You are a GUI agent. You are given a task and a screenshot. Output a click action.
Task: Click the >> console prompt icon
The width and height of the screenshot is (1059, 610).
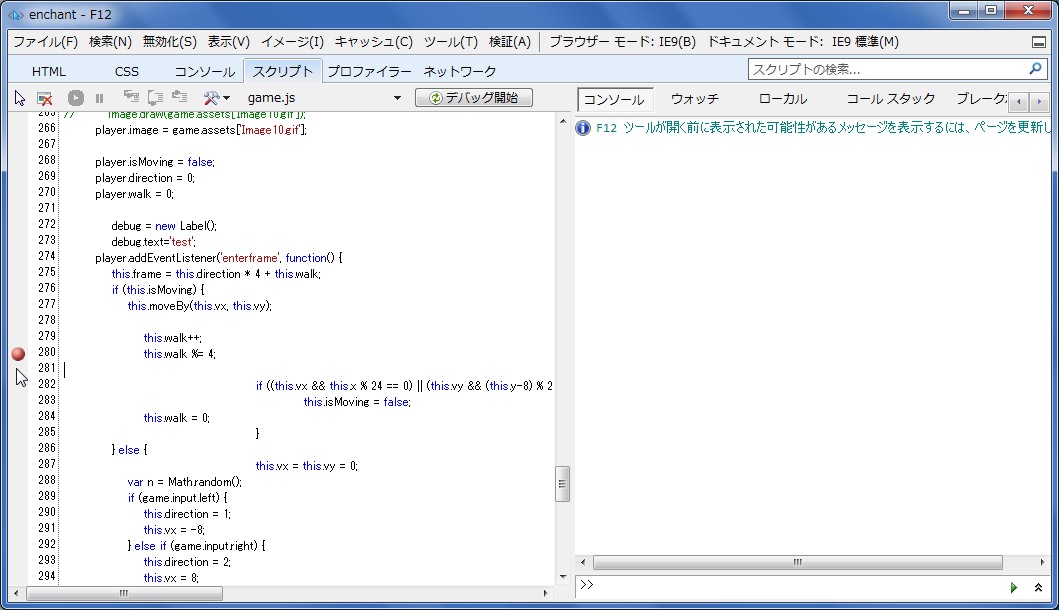pos(586,585)
